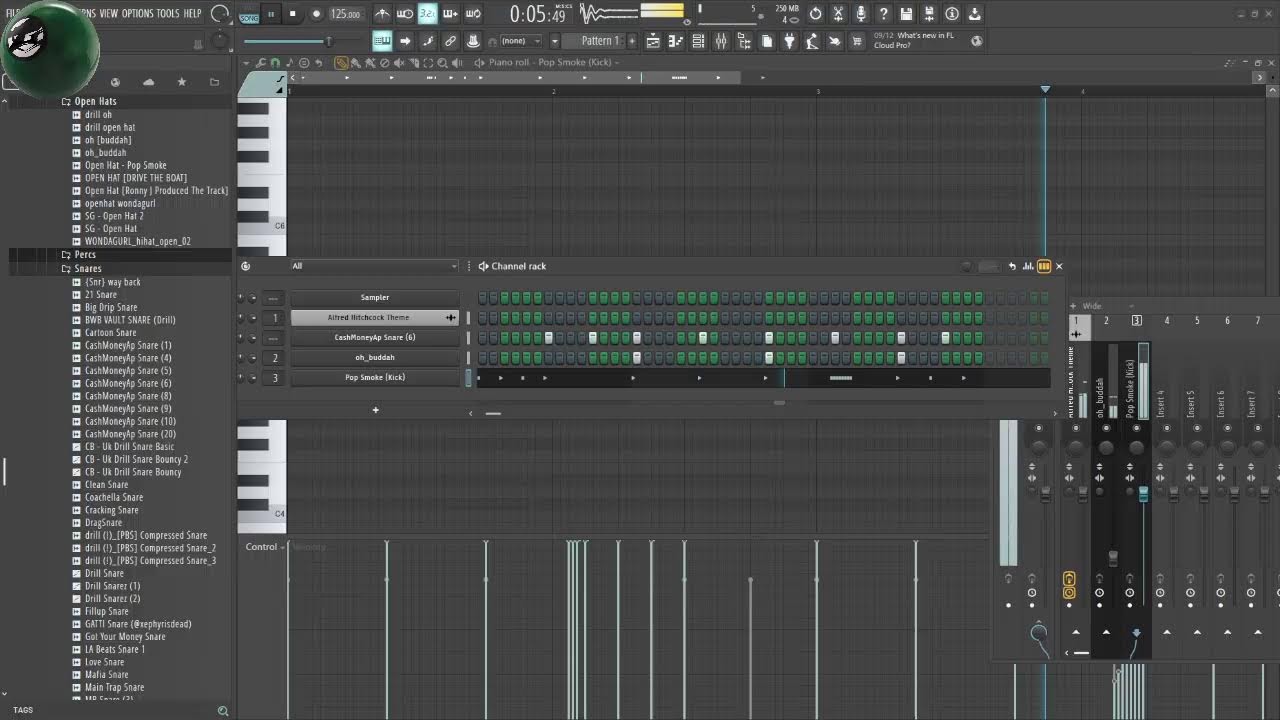Click the Save project disk icon
Image resolution: width=1280 pixels, height=720 pixels.
click(x=906, y=14)
